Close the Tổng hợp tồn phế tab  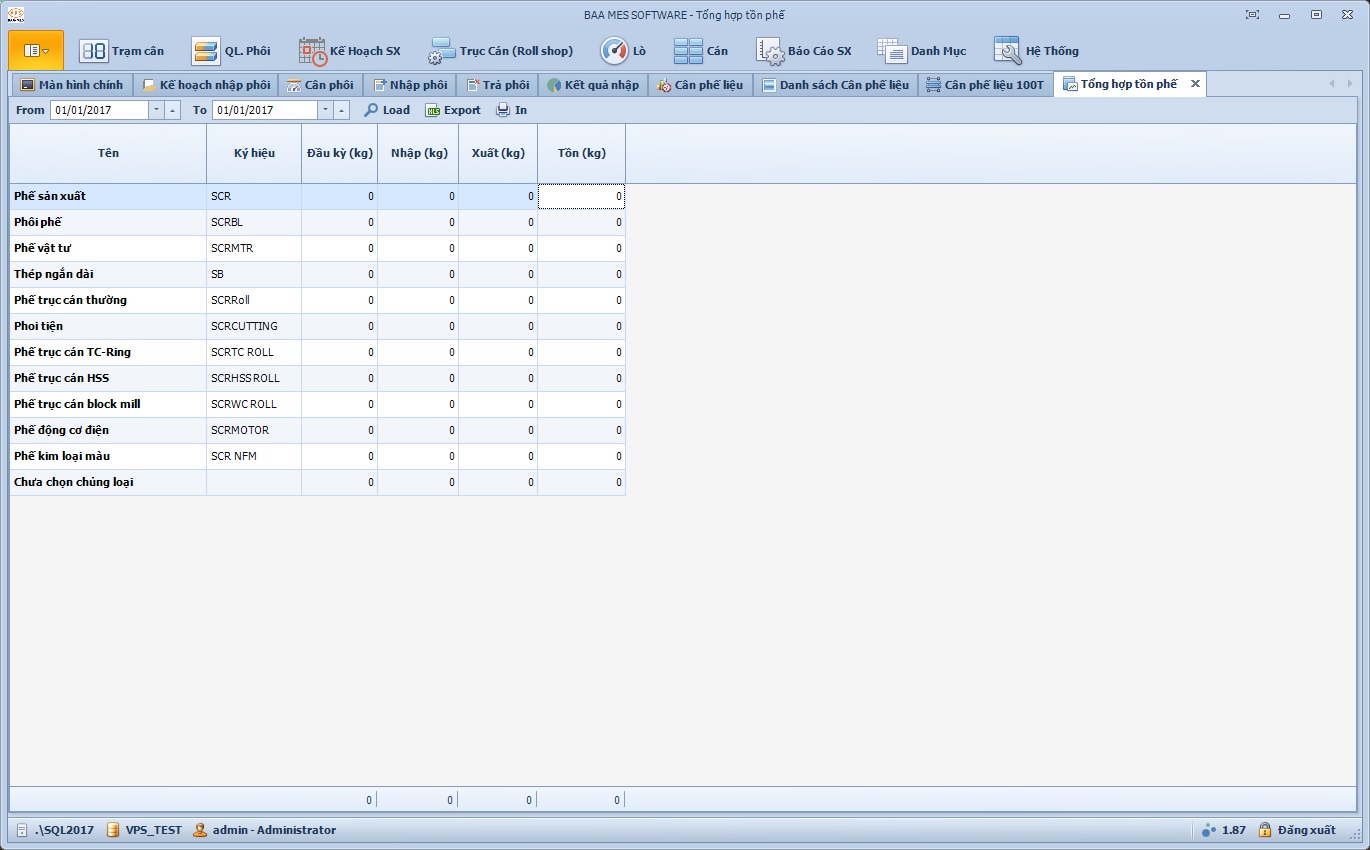coord(1194,84)
